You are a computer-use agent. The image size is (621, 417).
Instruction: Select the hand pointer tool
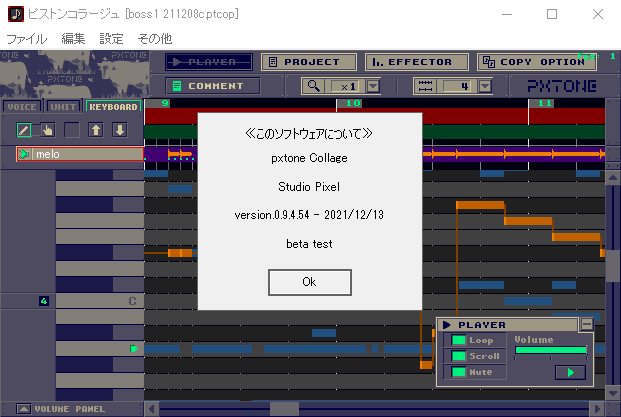point(48,130)
